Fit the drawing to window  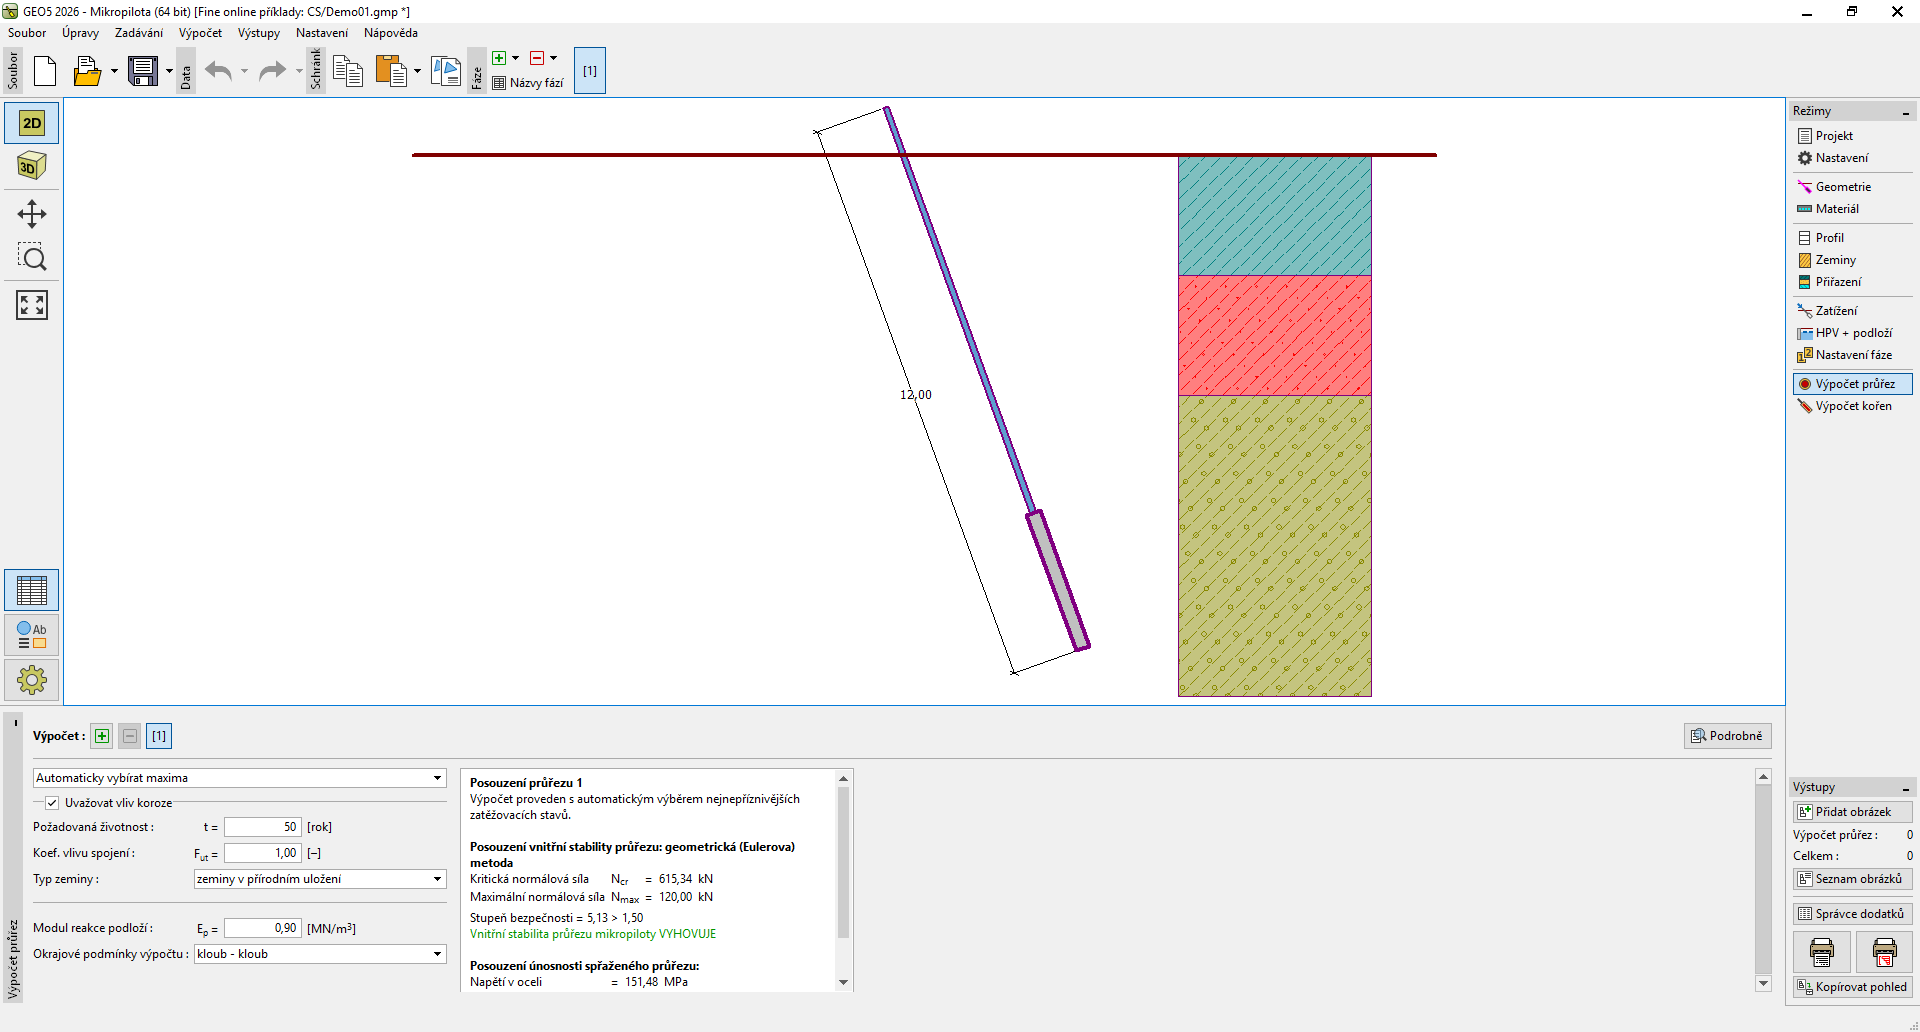pyautogui.click(x=31, y=305)
